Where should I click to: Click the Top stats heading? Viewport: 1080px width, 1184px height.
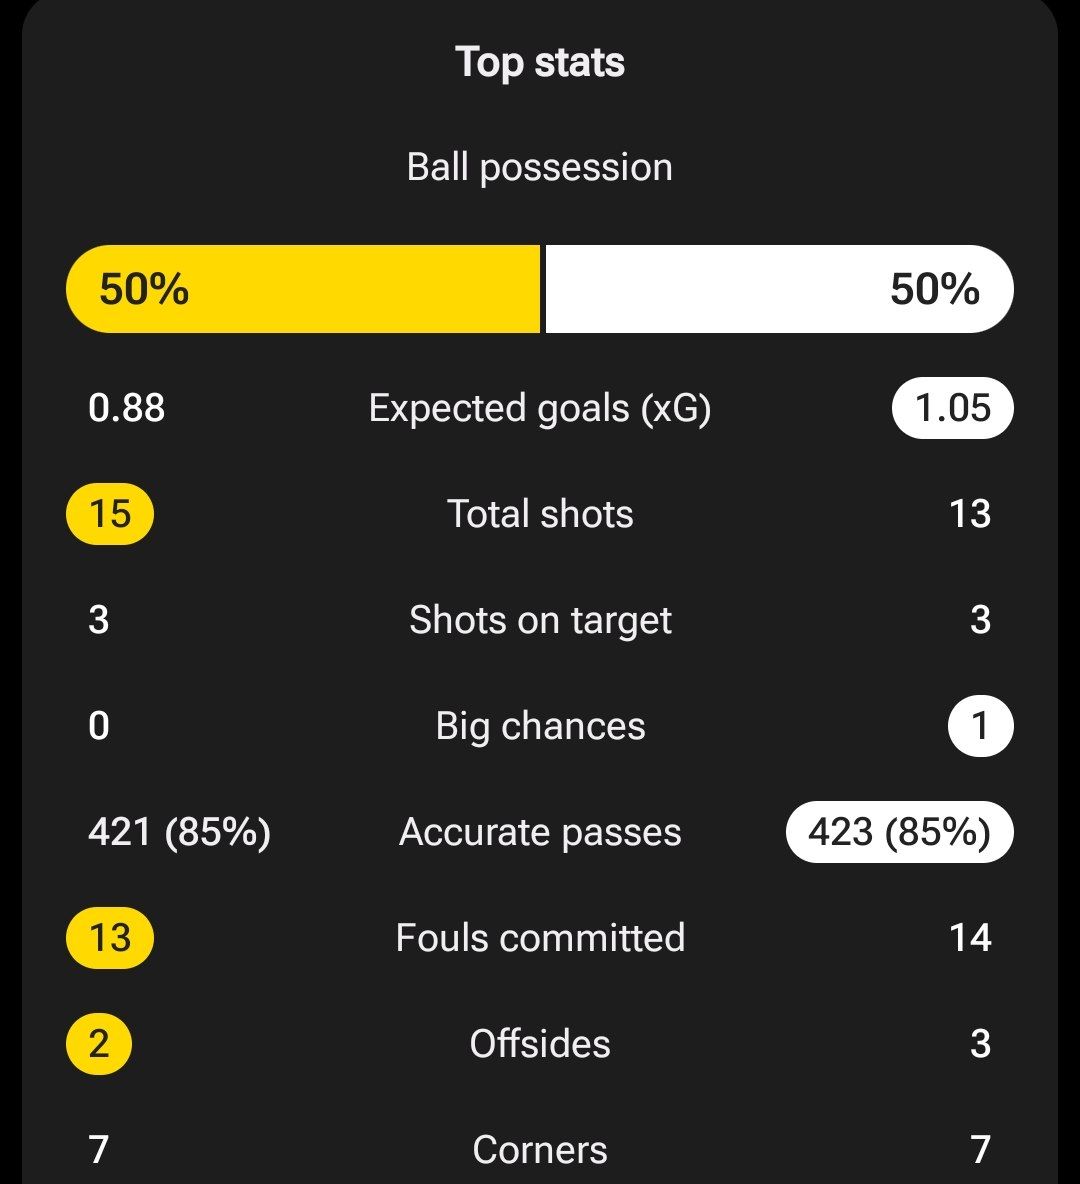point(540,62)
